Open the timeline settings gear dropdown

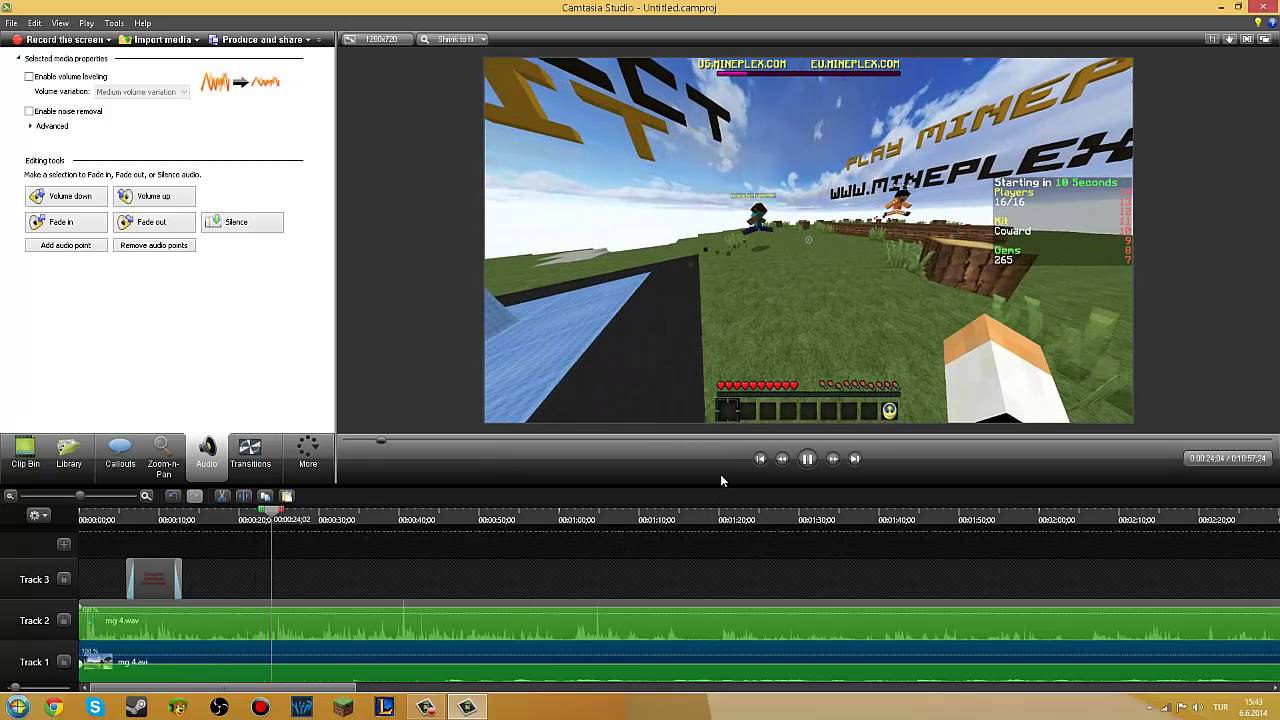38,516
